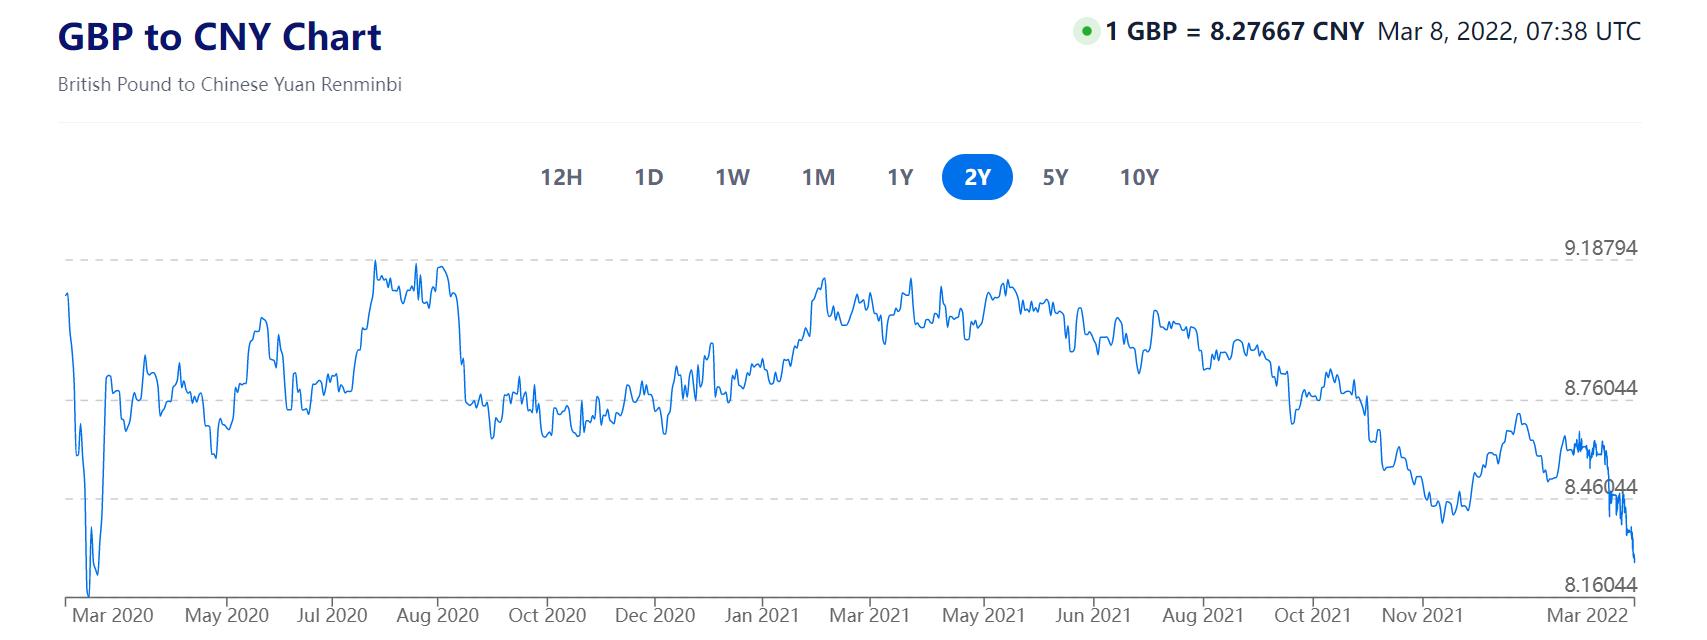Click the 9.18794 high price label

pyautogui.click(x=1600, y=248)
